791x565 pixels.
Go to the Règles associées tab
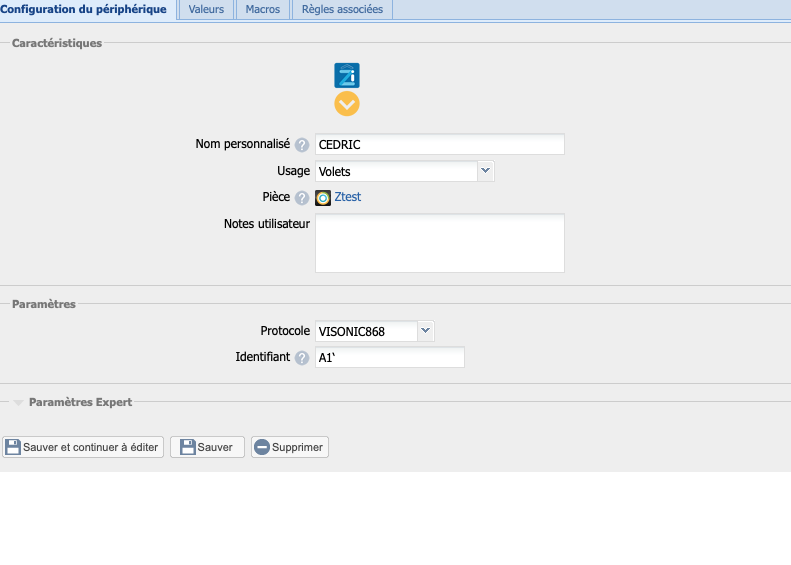(x=342, y=9)
